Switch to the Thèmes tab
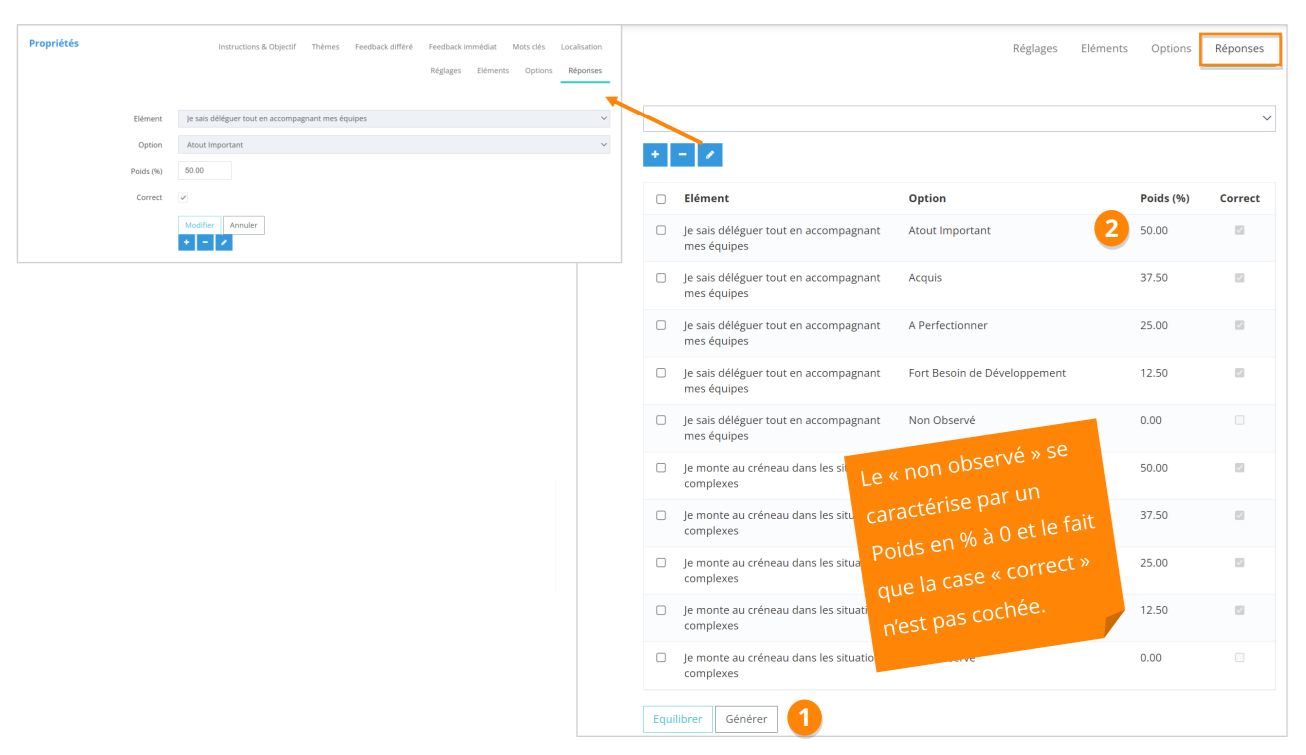 tap(325, 47)
